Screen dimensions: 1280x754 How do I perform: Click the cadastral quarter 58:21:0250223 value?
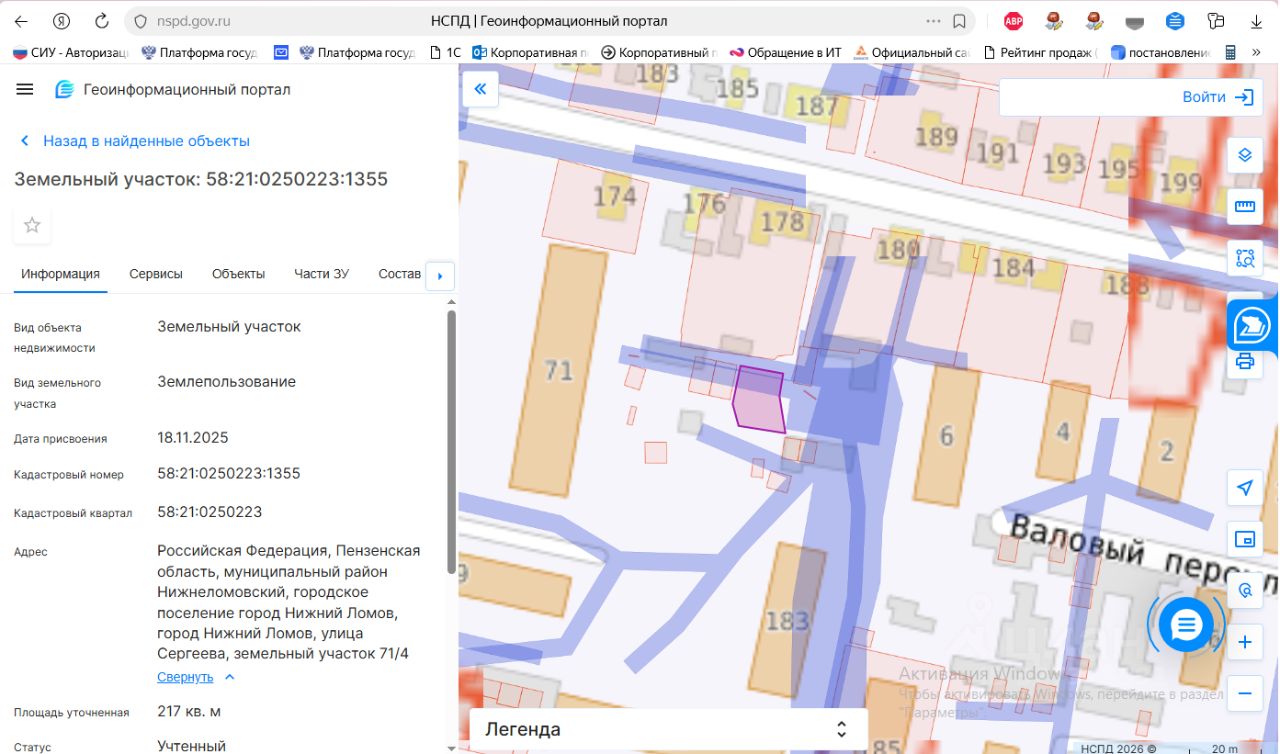tap(210, 512)
